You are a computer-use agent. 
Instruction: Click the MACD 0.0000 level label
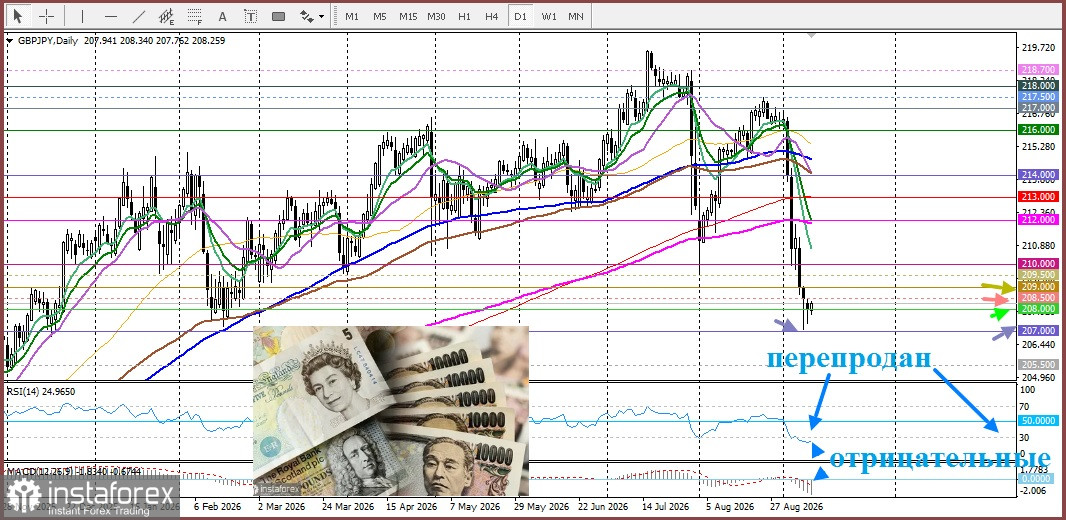pyautogui.click(x=1038, y=479)
